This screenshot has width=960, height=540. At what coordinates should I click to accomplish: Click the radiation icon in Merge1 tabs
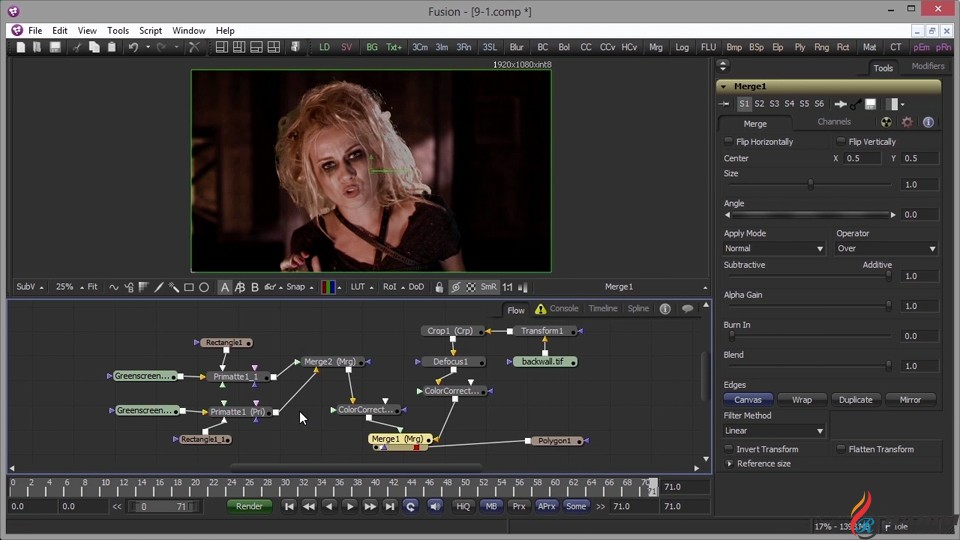click(x=887, y=122)
